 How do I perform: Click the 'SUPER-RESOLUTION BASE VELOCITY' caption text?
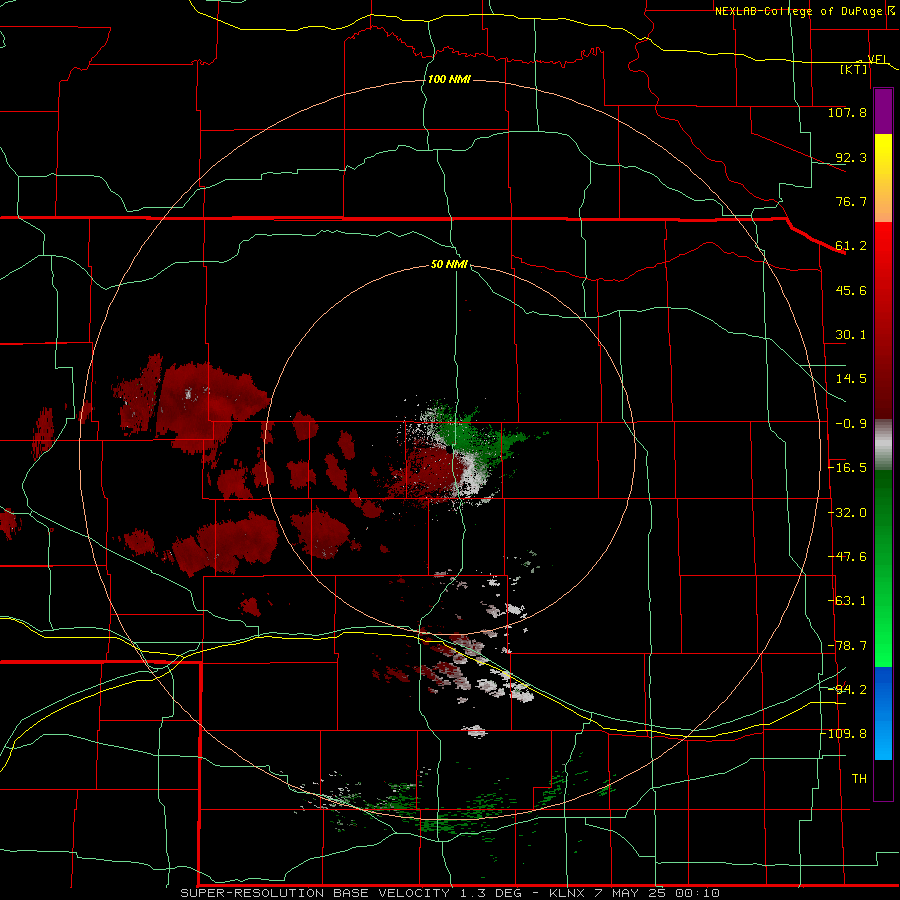315,893
